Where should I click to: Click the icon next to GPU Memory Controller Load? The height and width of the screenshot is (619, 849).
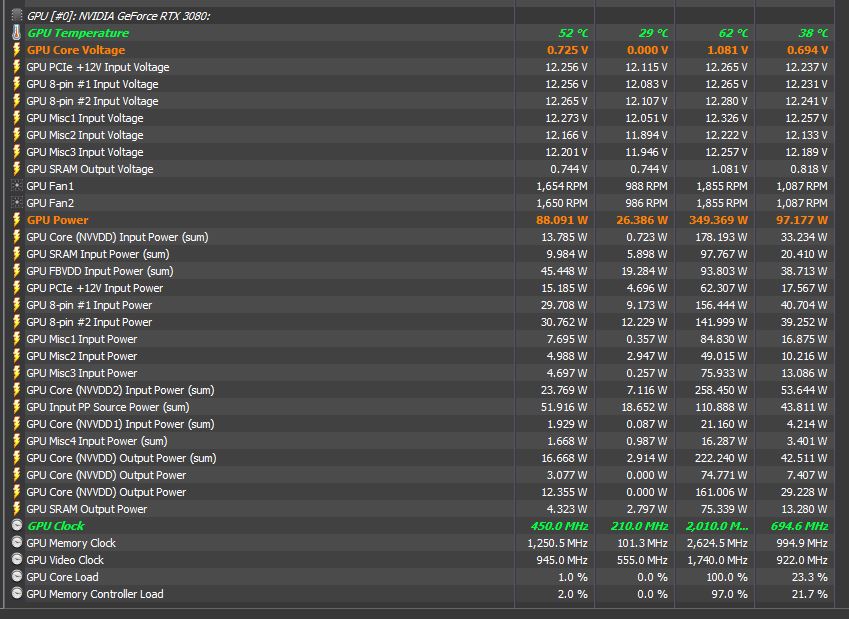click(17, 594)
